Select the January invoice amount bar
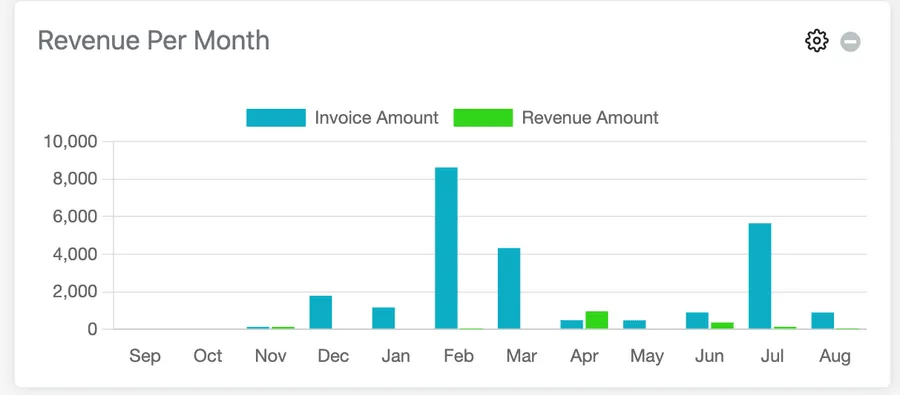 point(383,318)
